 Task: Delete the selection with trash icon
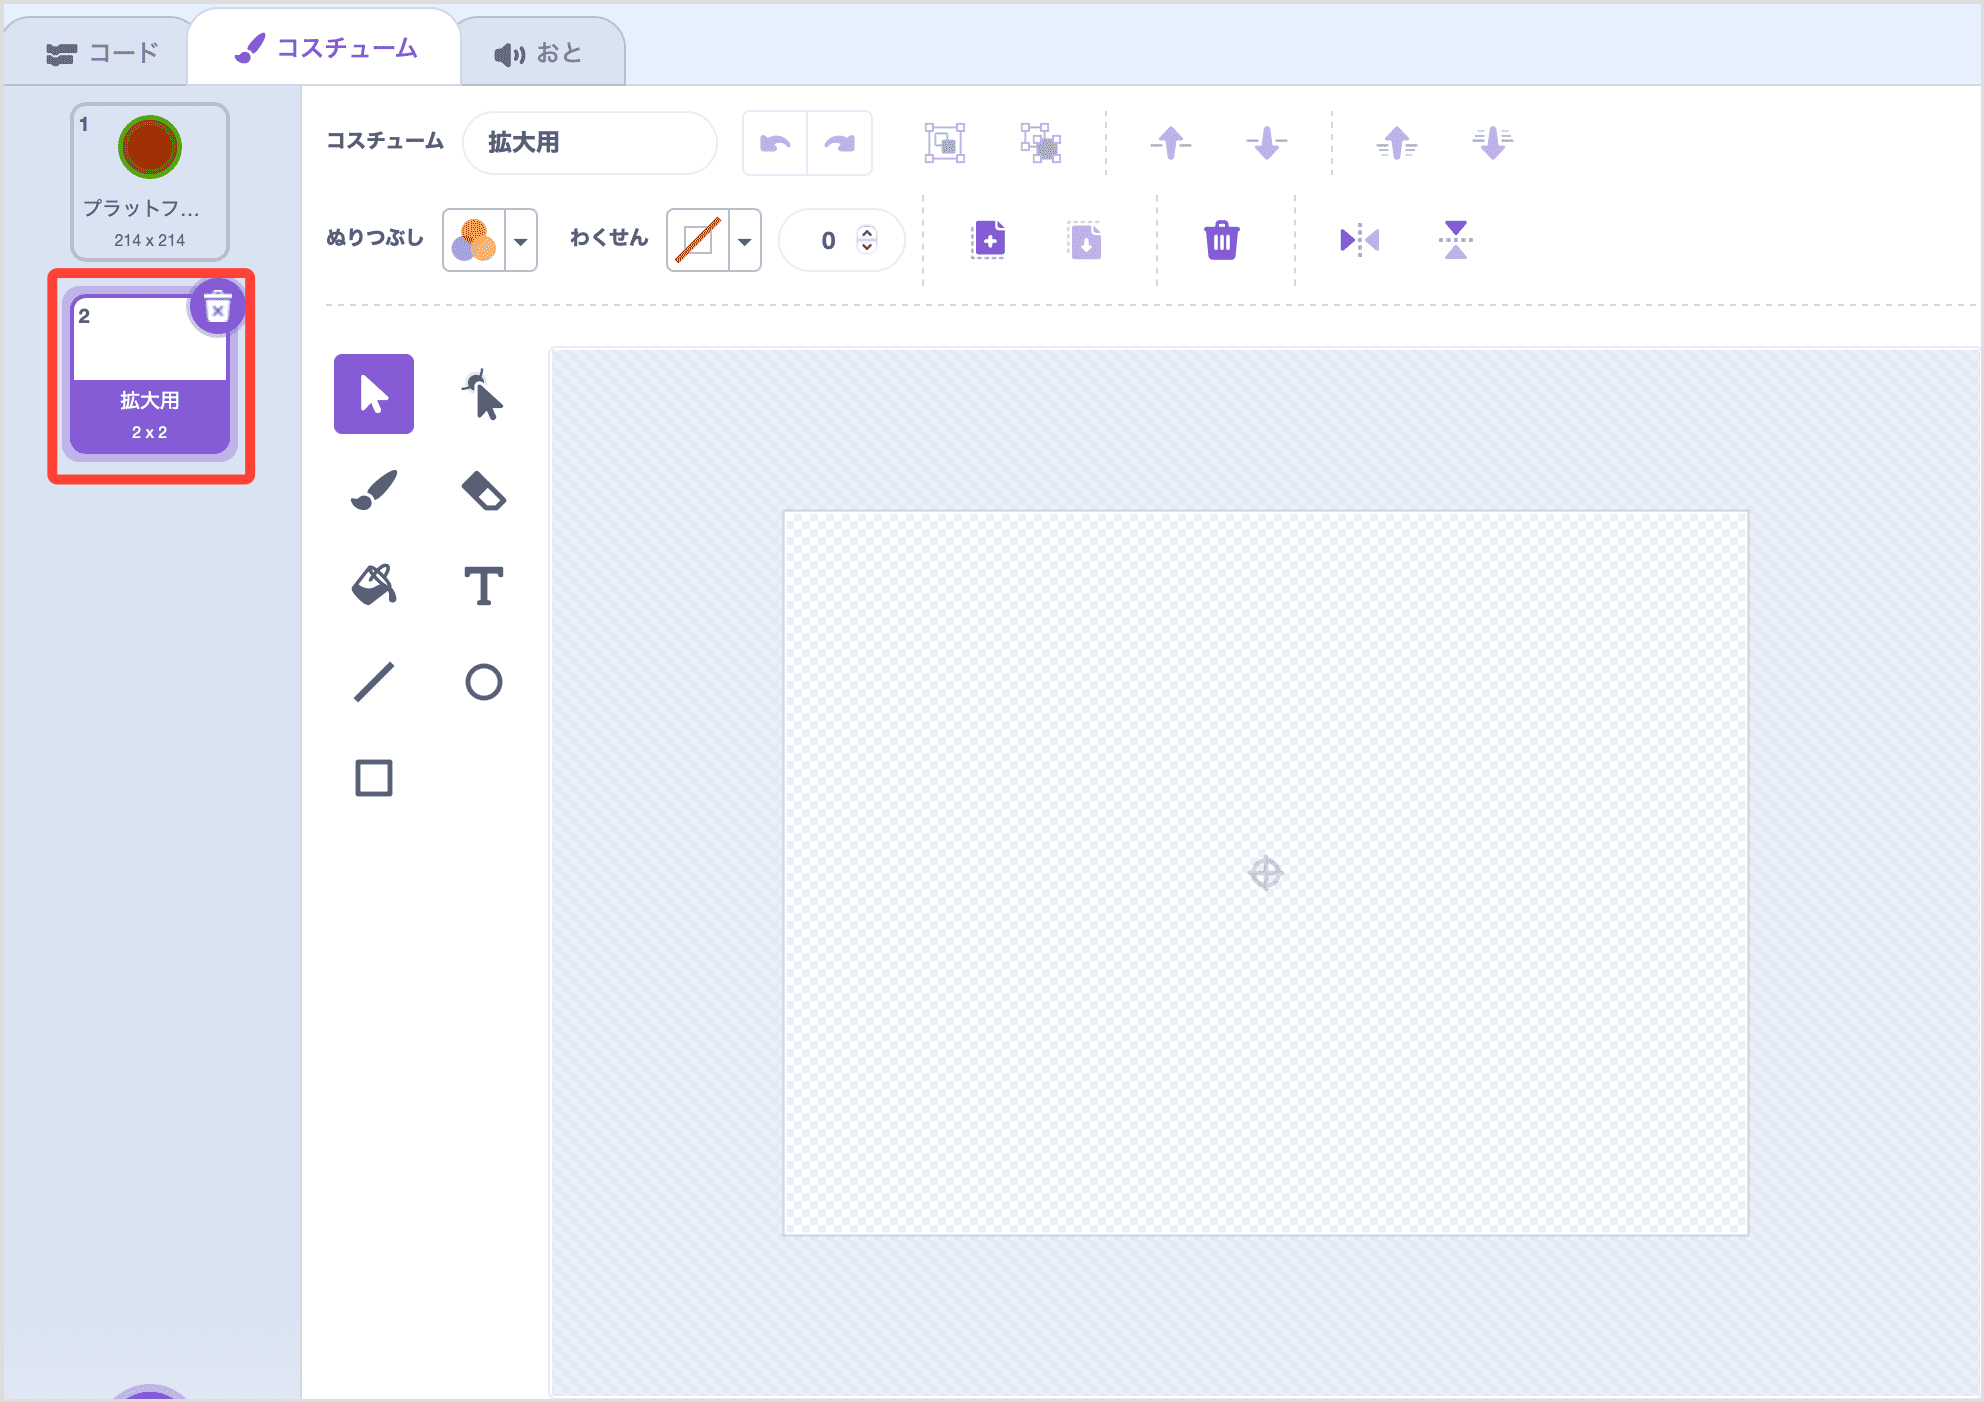point(1222,240)
